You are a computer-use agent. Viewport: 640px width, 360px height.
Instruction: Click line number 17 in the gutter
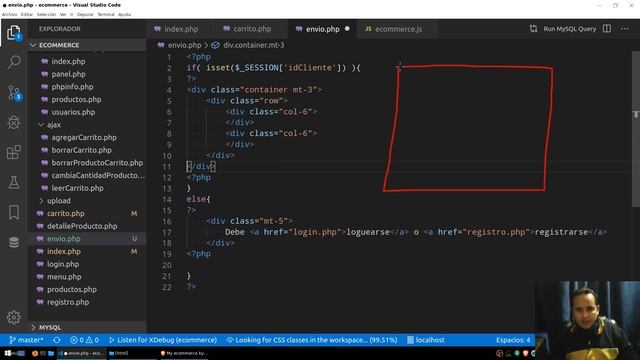167,232
